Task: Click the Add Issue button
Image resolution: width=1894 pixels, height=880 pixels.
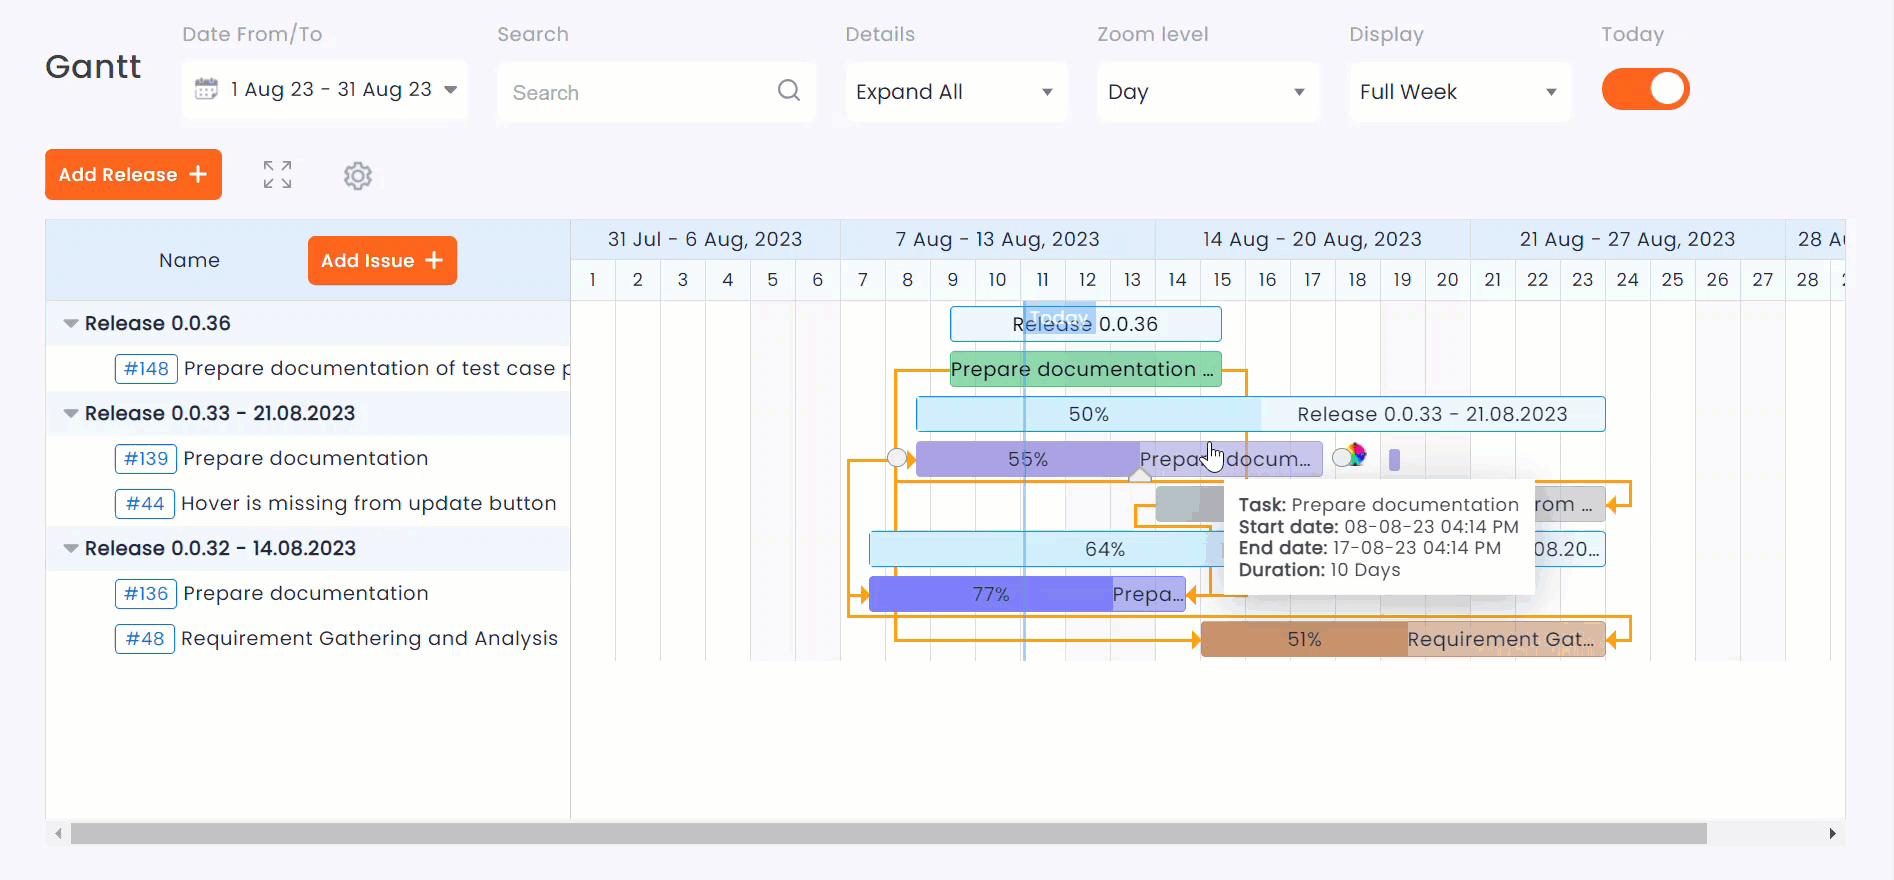Action: (x=382, y=261)
